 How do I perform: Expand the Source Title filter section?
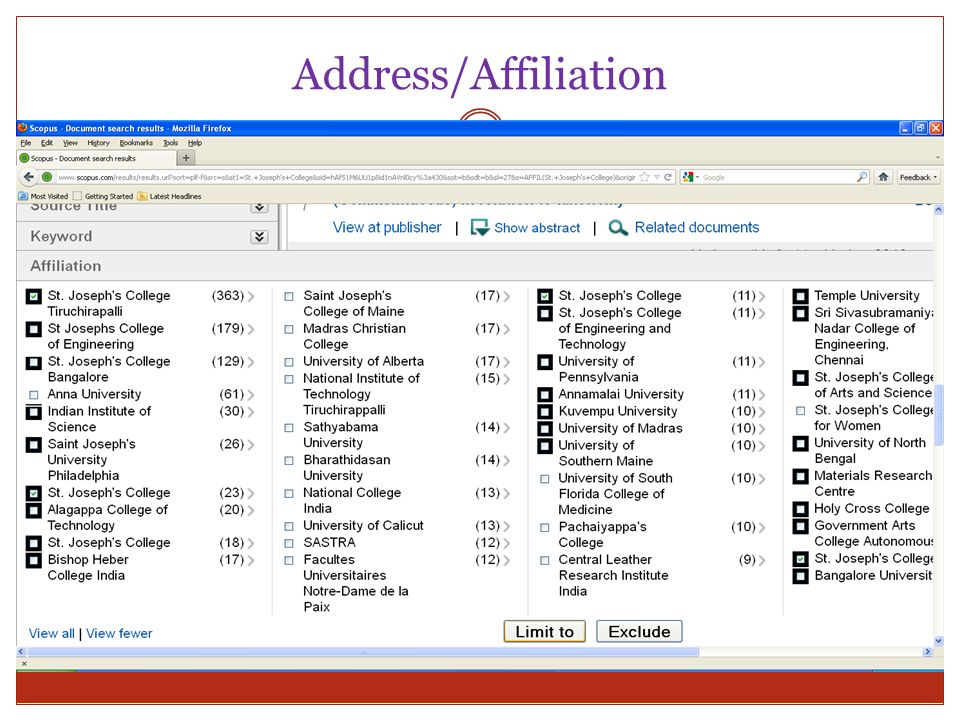pyautogui.click(x=260, y=208)
